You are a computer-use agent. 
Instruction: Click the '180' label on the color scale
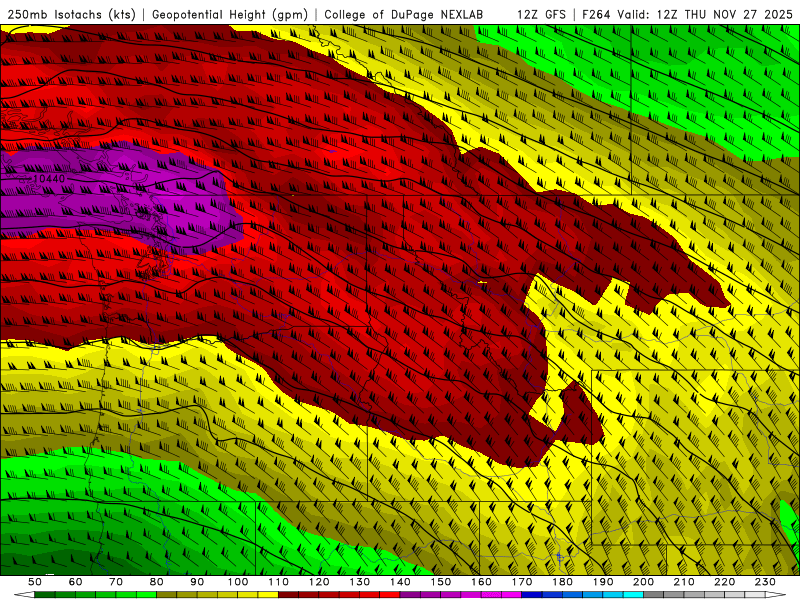(562, 582)
